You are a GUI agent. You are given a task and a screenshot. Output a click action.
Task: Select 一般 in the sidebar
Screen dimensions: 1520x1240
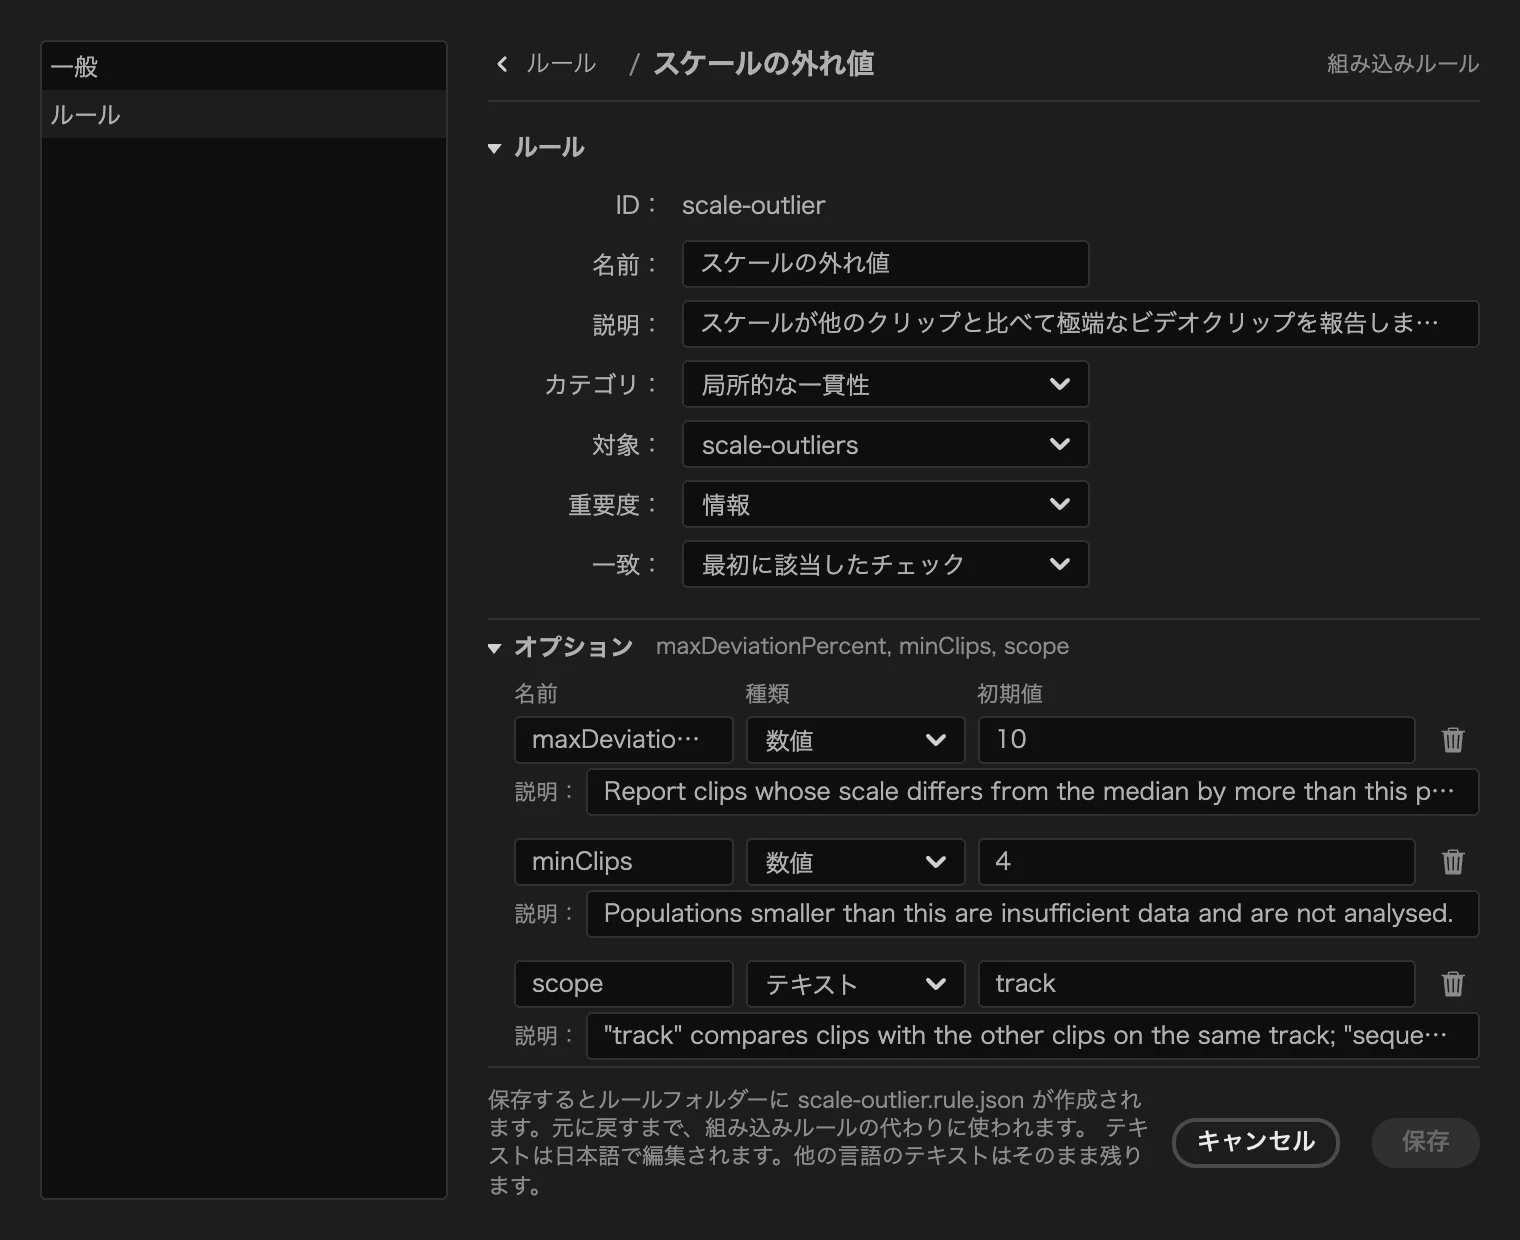click(244, 67)
